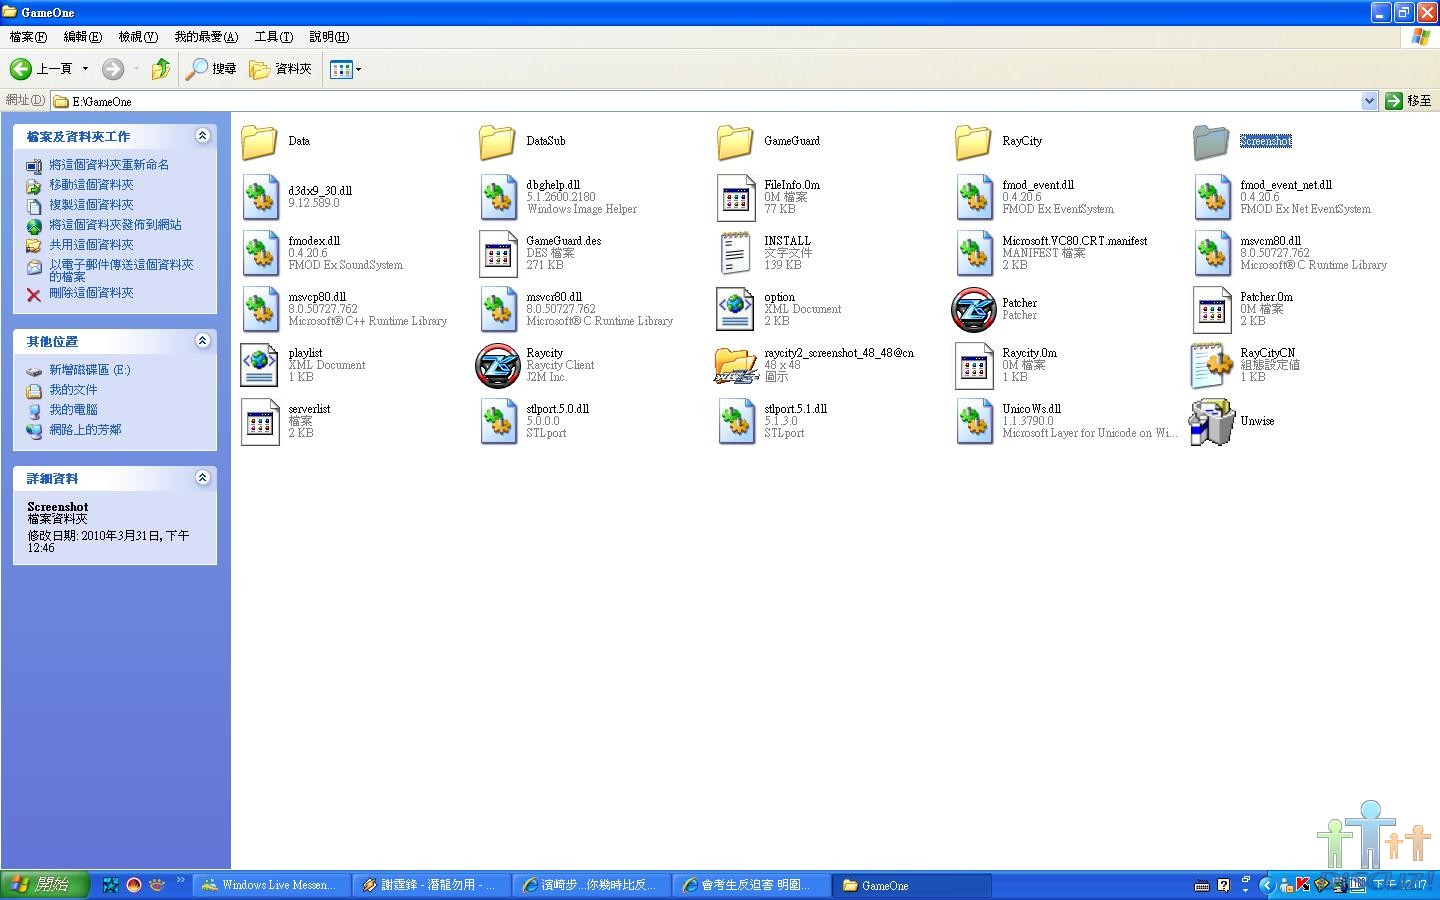Expand the address bar dropdown arrow

click(1369, 101)
